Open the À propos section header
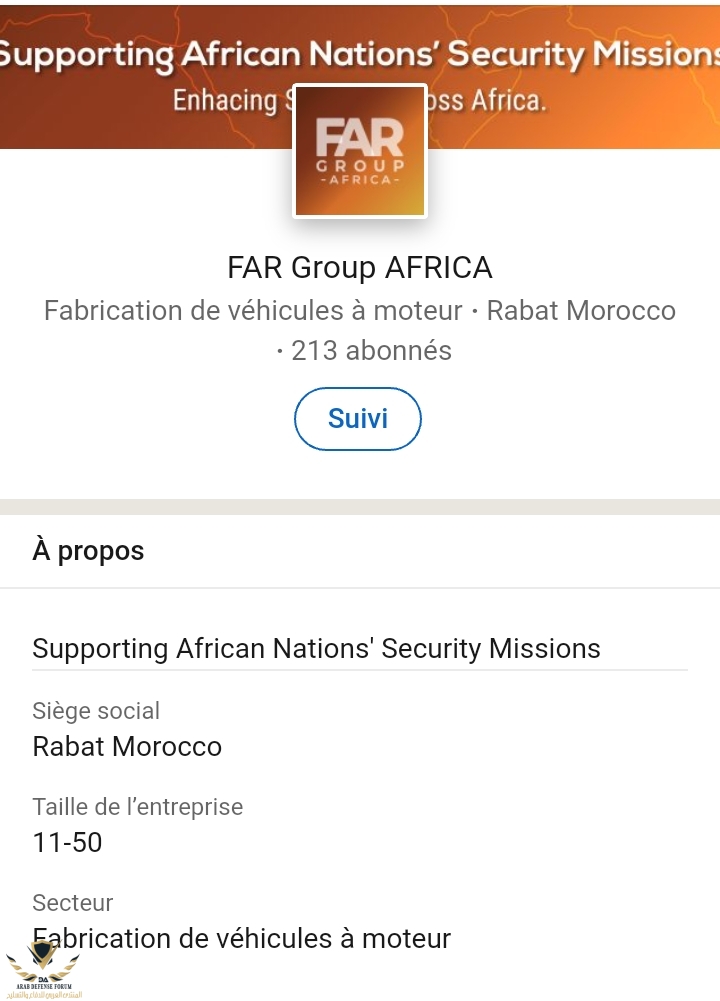This screenshot has width=720, height=1001. (x=88, y=551)
